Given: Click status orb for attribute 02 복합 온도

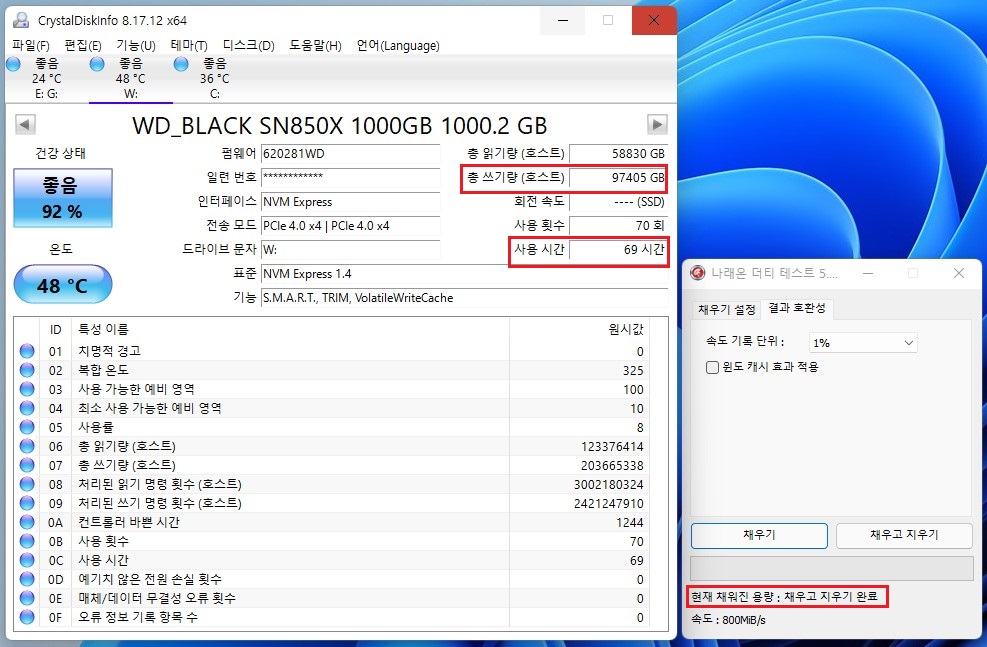Looking at the screenshot, I should click(27, 370).
